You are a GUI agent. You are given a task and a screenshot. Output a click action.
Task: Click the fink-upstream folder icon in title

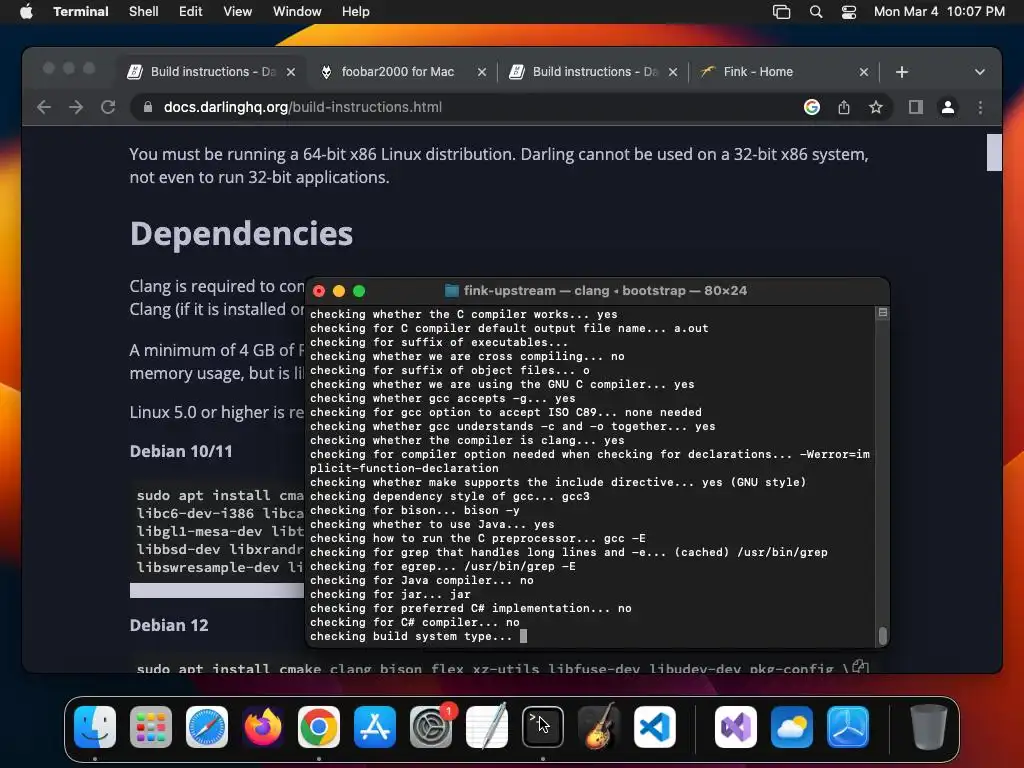coord(451,291)
